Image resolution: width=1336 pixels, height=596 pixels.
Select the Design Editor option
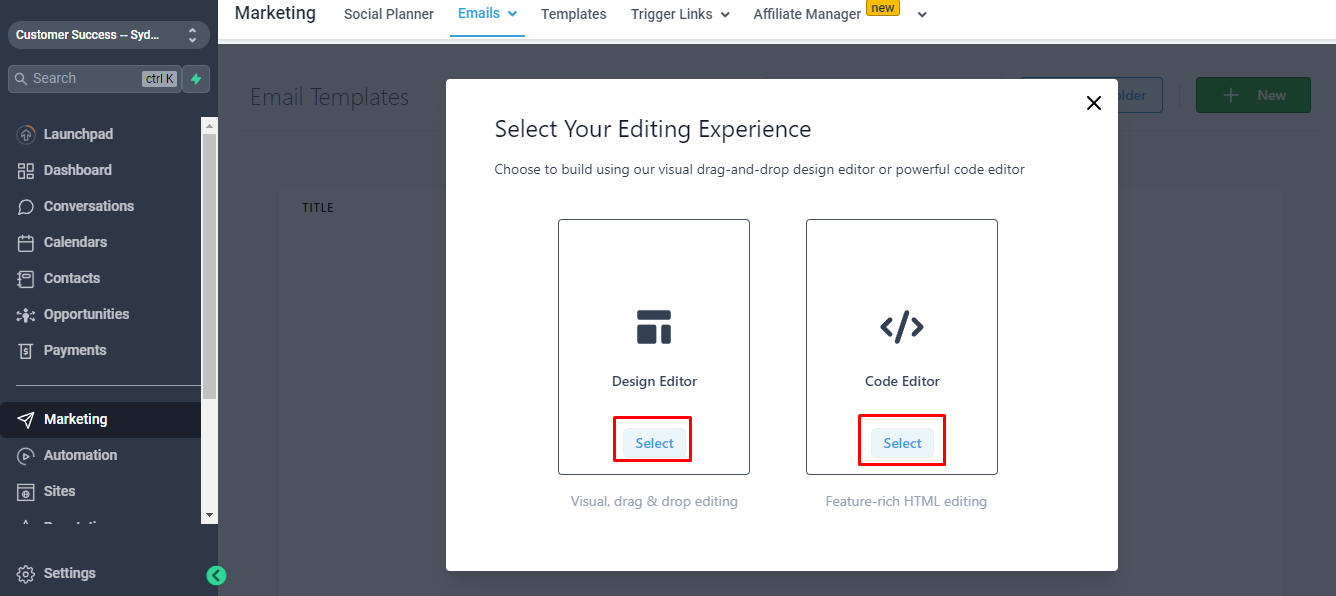click(x=654, y=443)
